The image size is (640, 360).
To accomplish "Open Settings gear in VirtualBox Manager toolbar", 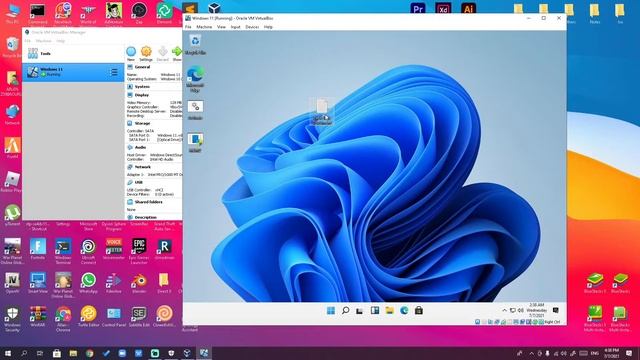I will point(146,51).
